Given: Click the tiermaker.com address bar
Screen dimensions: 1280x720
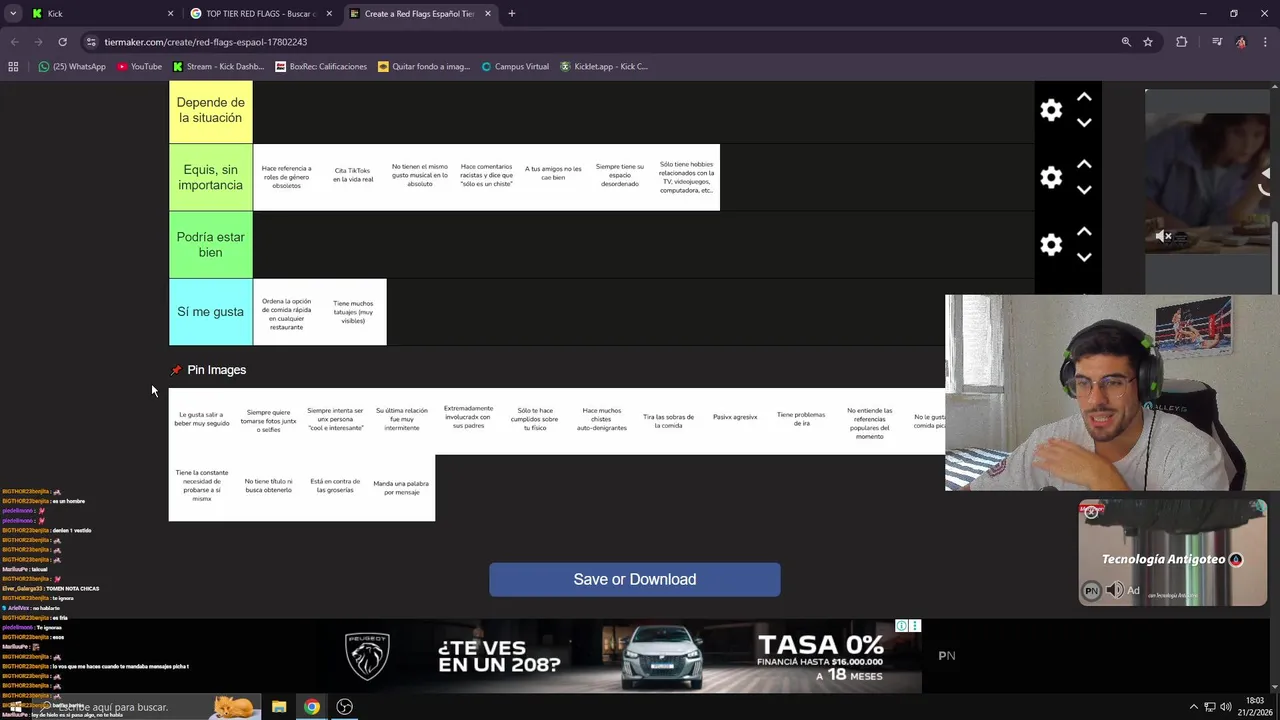Looking at the screenshot, I should tap(600, 42).
